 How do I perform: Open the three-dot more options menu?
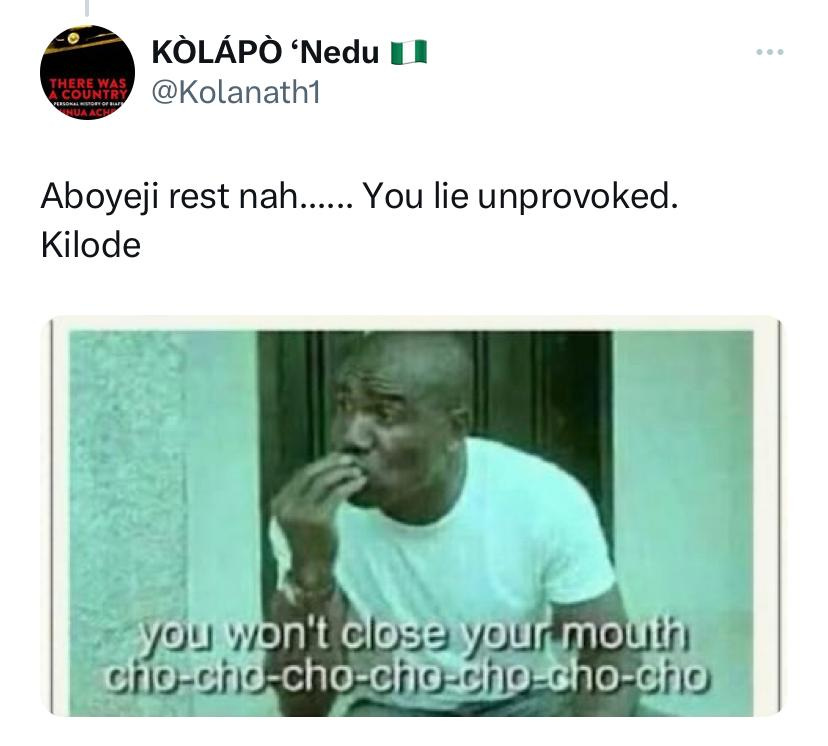coord(769,52)
